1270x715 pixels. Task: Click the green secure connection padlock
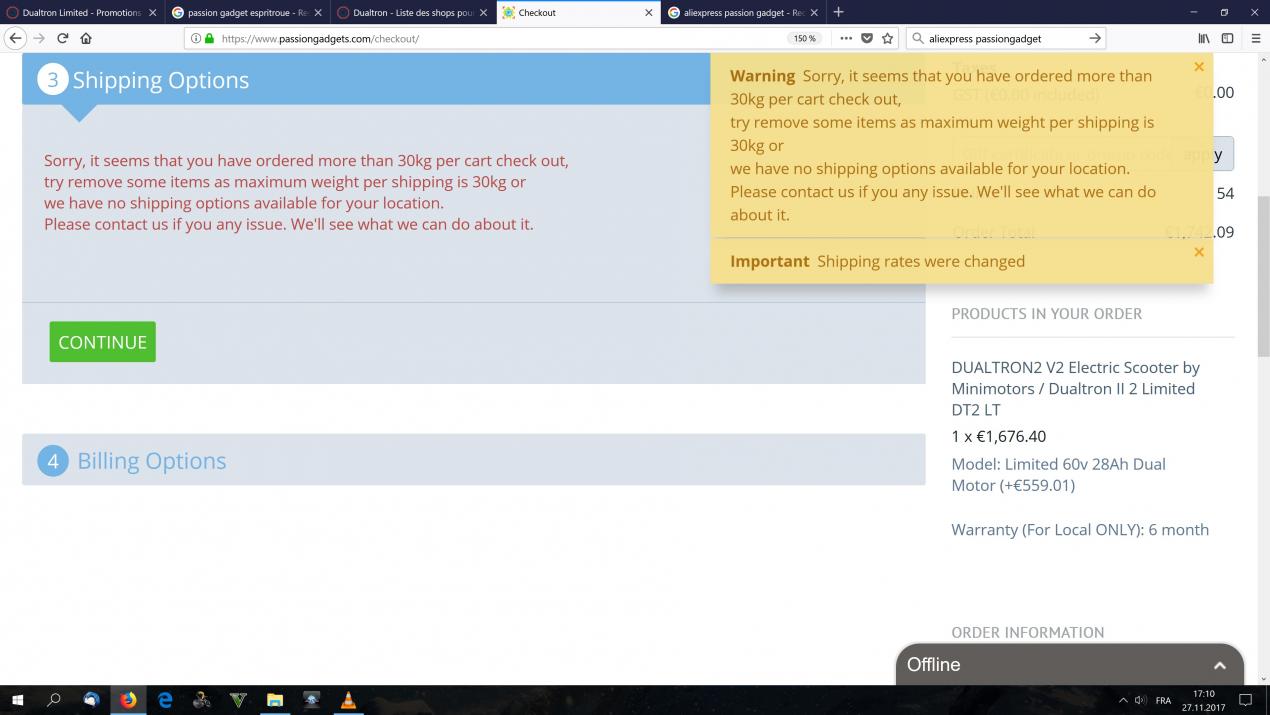pyautogui.click(x=209, y=38)
